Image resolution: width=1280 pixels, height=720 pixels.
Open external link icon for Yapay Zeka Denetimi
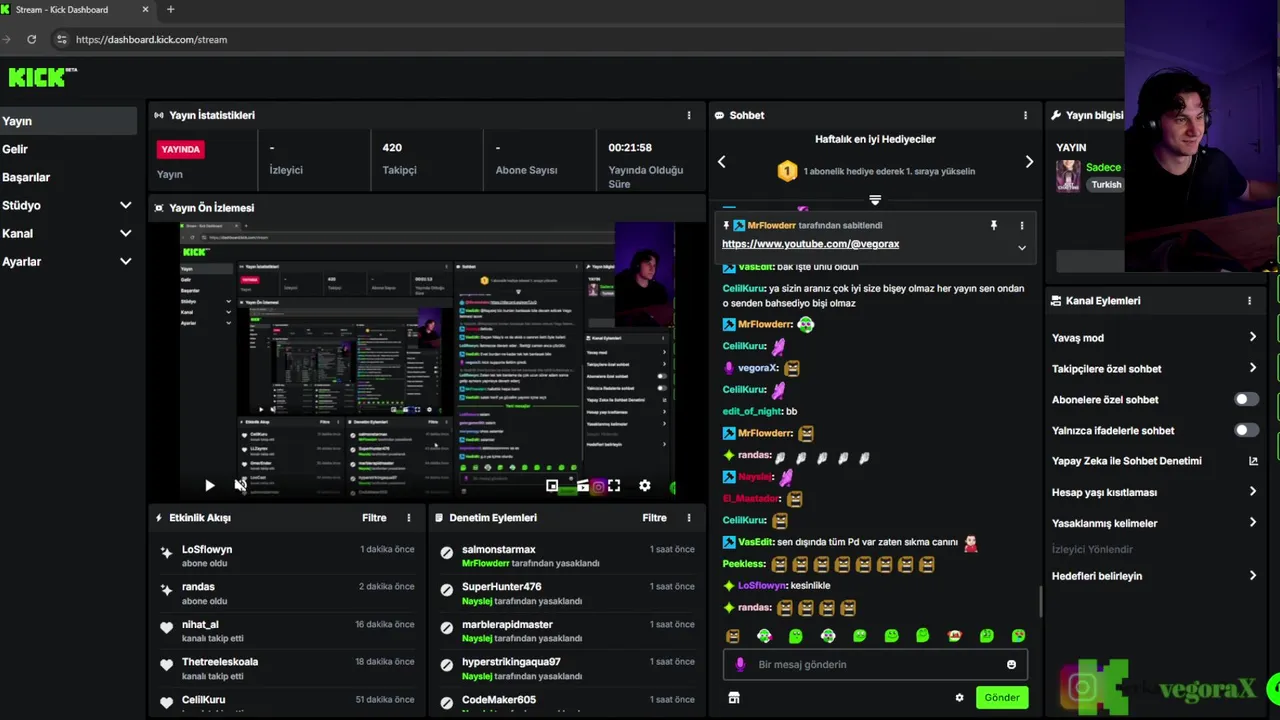1253,461
